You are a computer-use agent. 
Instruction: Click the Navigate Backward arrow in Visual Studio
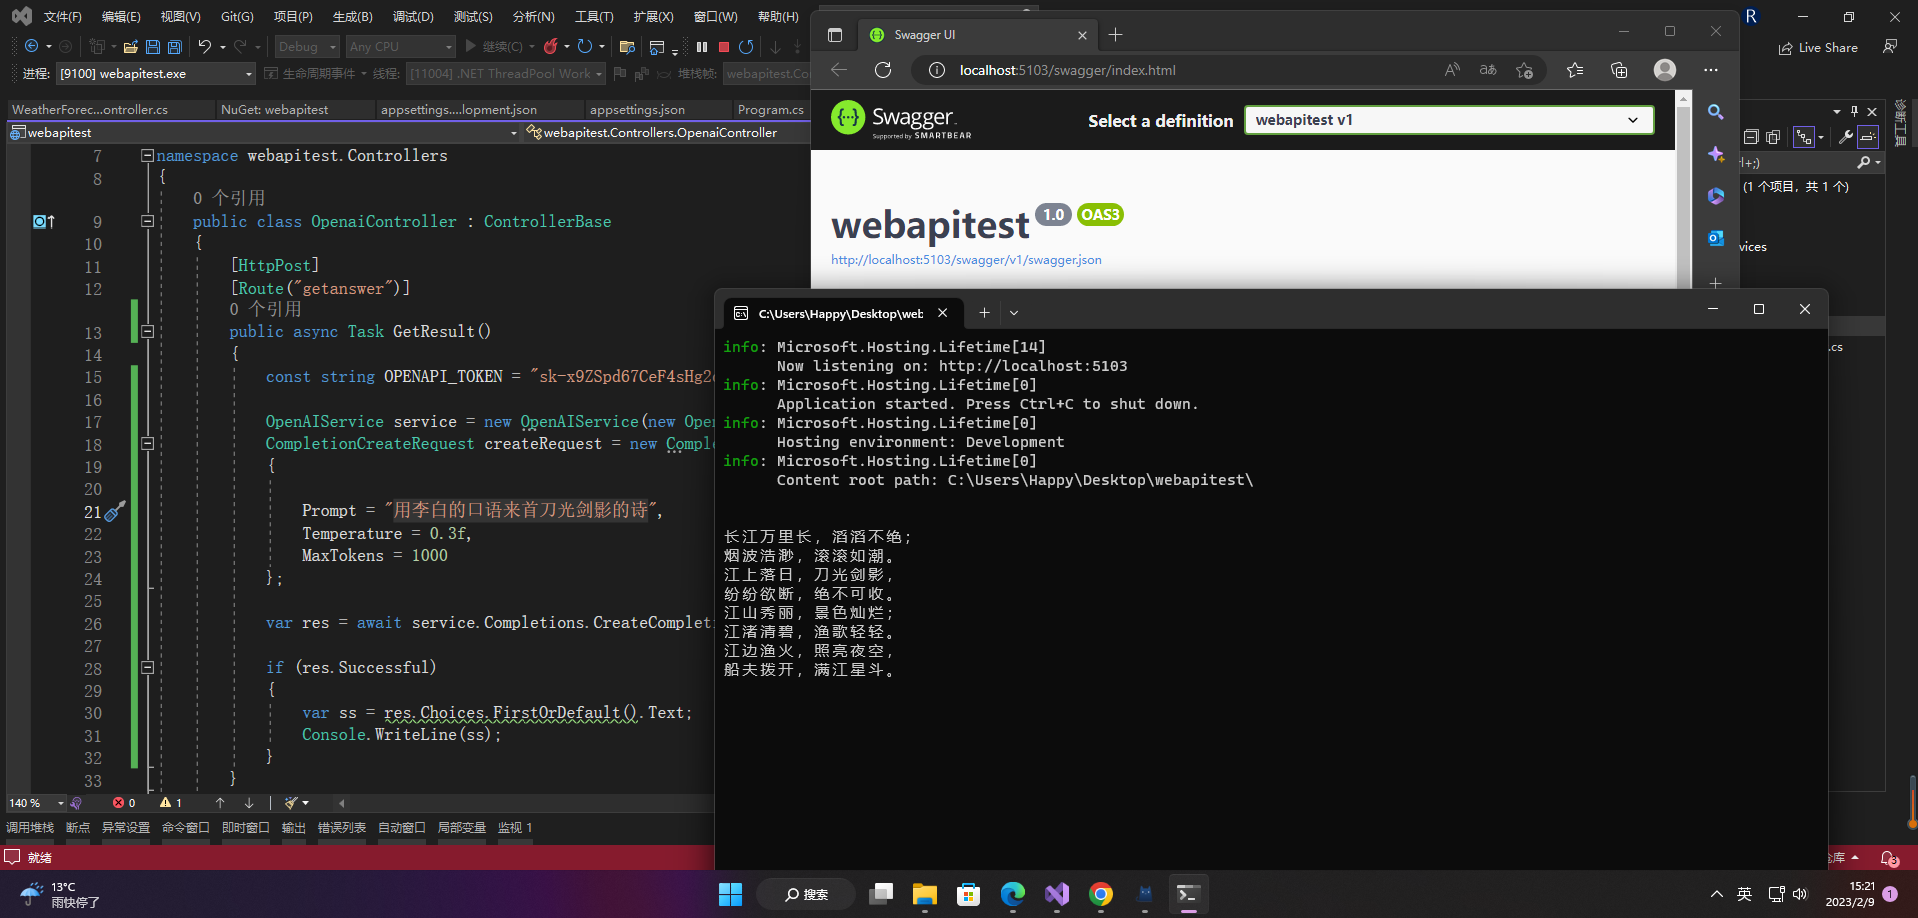coord(31,46)
